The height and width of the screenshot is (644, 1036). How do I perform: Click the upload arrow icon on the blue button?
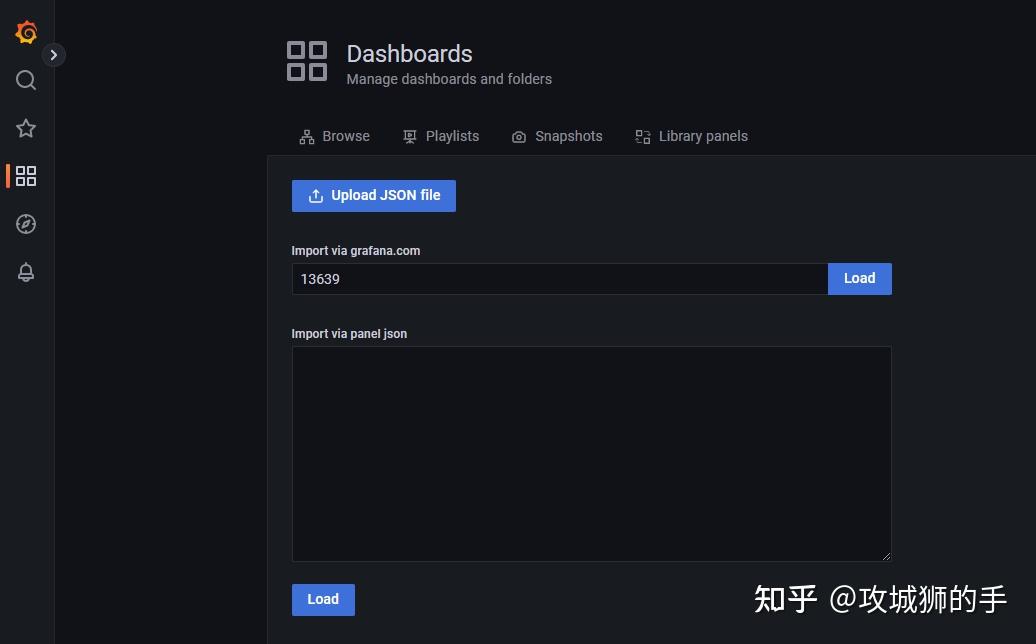(316, 195)
